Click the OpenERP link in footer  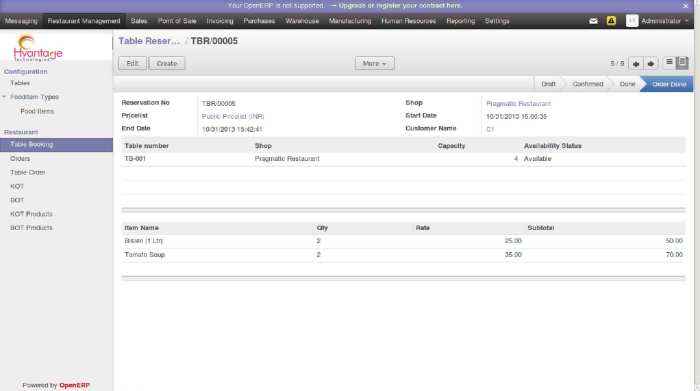pyautogui.click(x=75, y=385)
